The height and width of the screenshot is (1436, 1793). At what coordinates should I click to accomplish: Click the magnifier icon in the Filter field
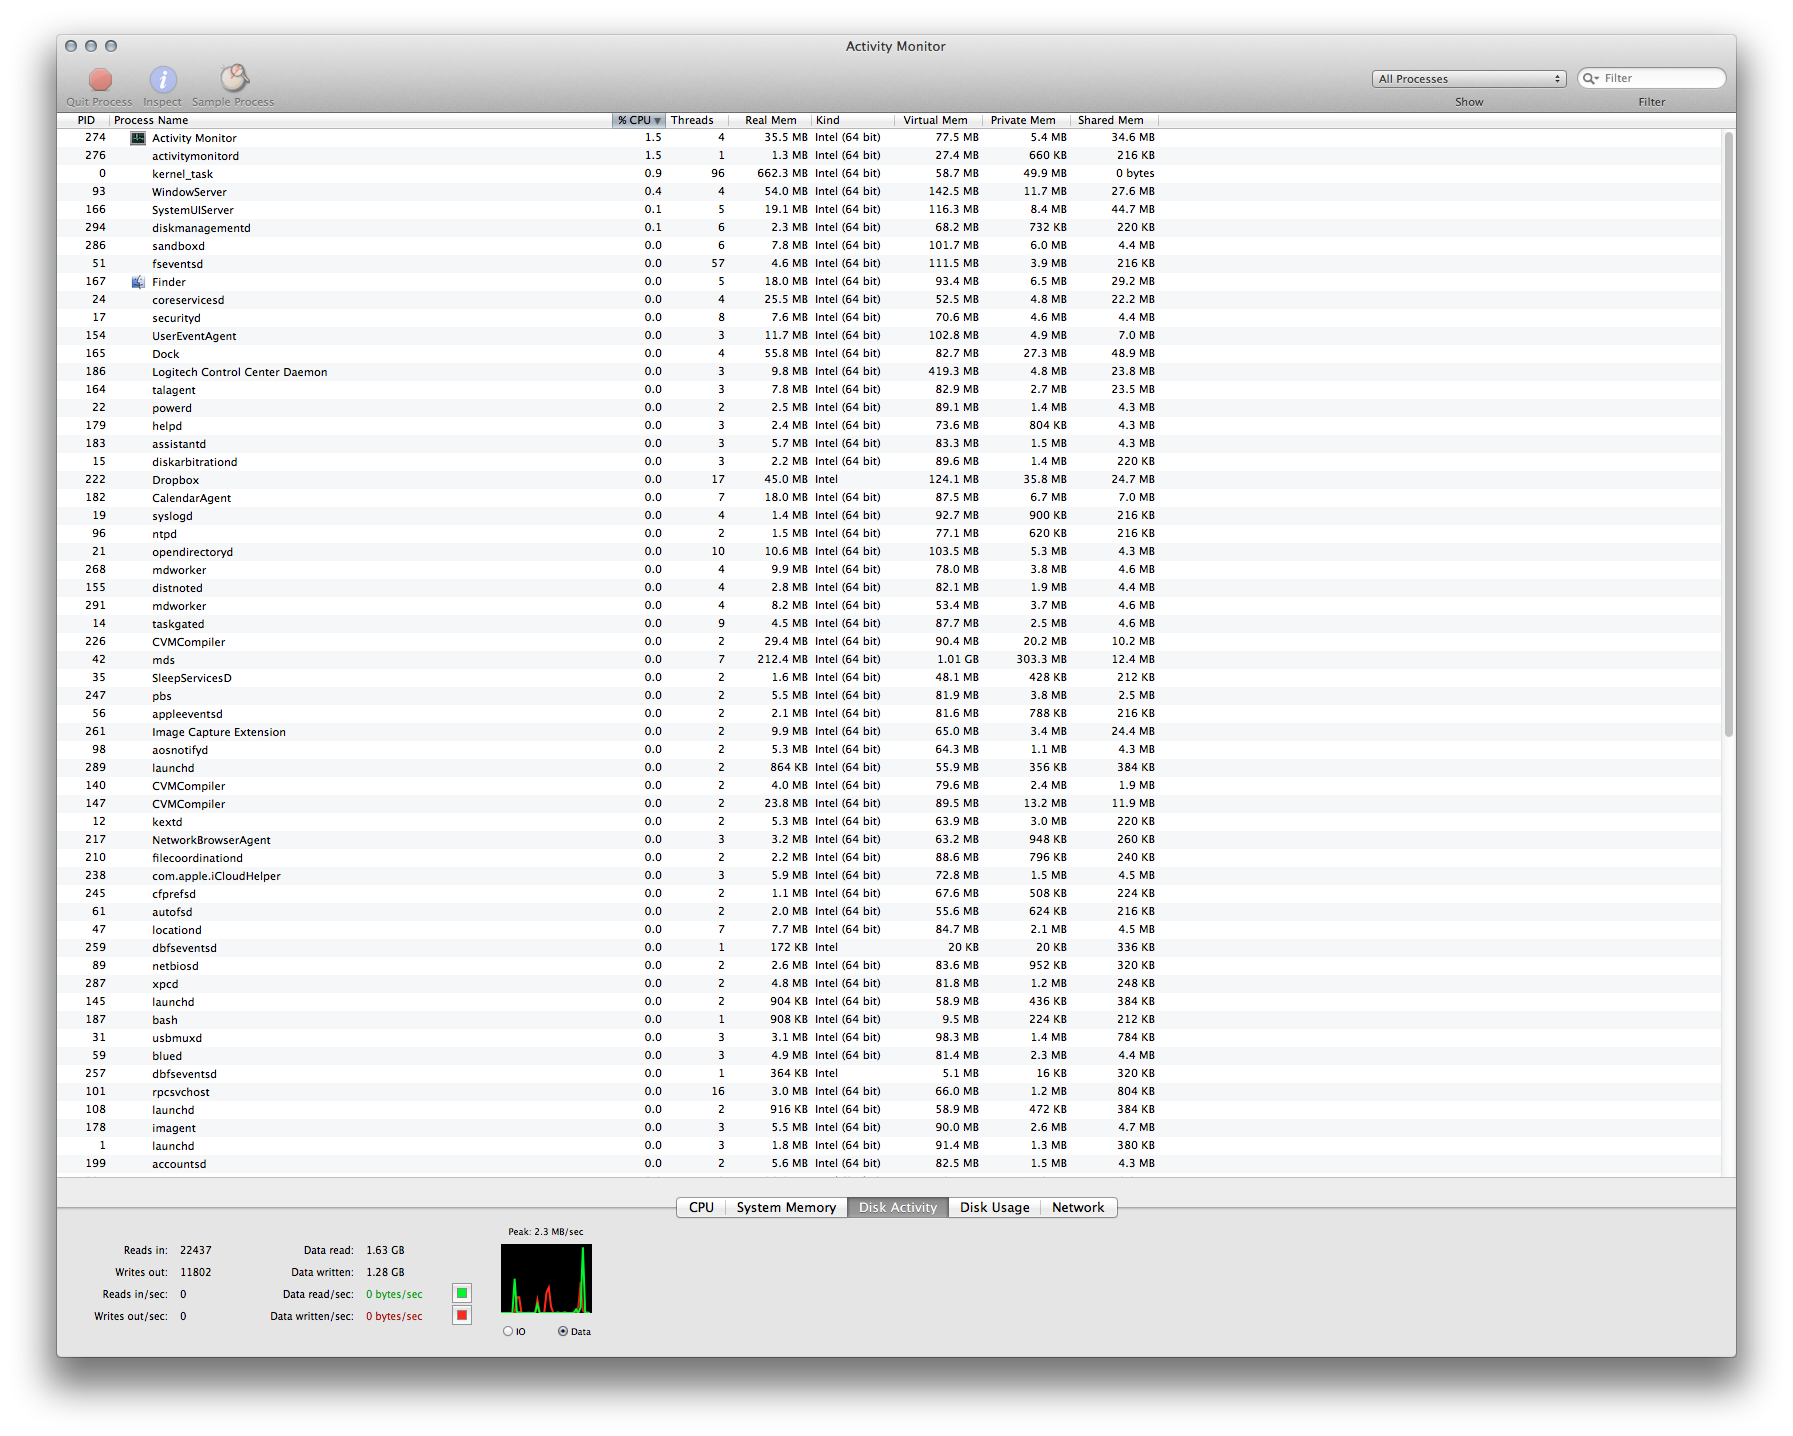point(1591,78)
